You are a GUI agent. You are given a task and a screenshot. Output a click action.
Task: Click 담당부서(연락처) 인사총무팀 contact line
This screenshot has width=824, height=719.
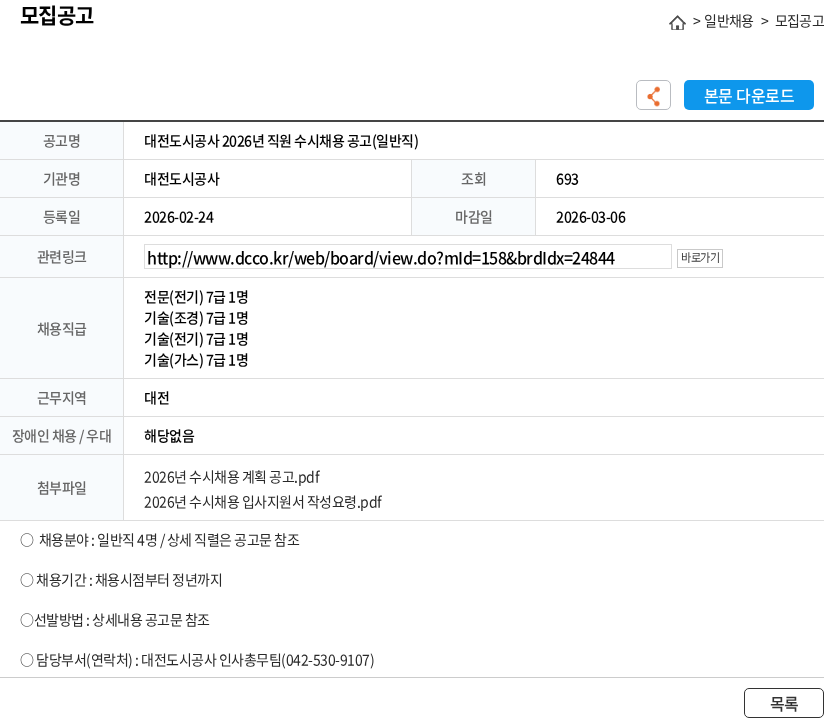[x=197, y=660]
